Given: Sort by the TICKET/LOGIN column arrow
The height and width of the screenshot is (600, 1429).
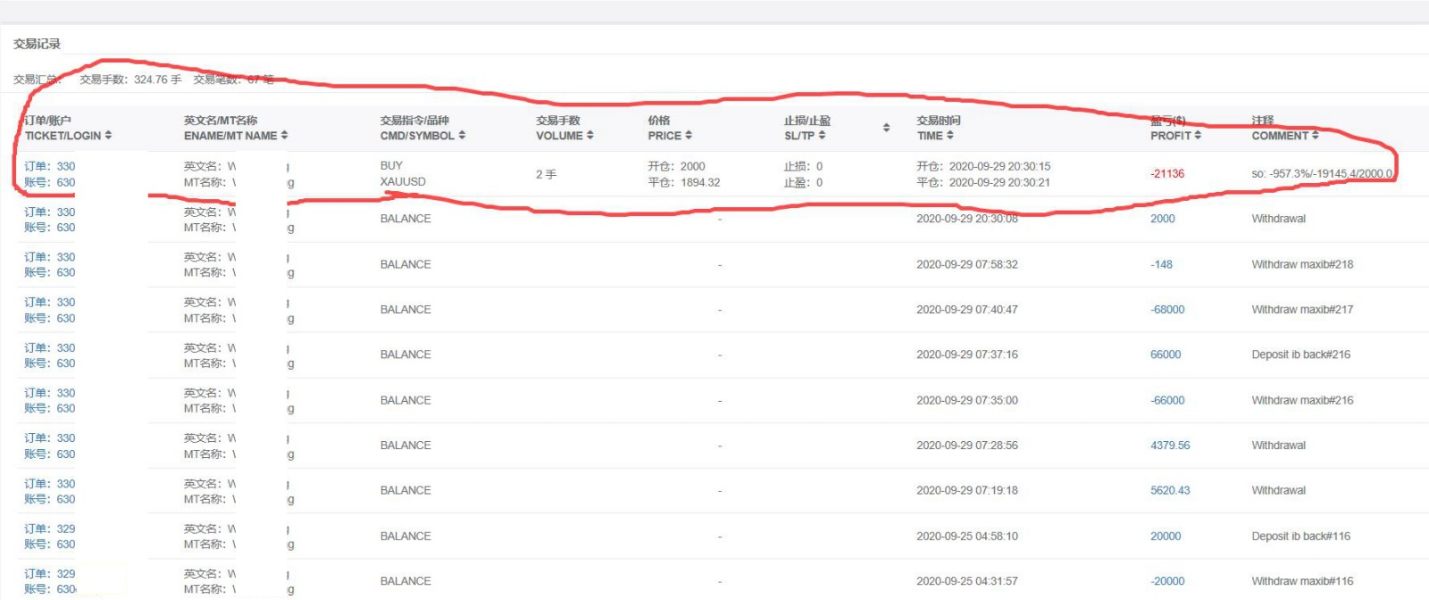Looking at the screenshot, I should pos(108,136).
